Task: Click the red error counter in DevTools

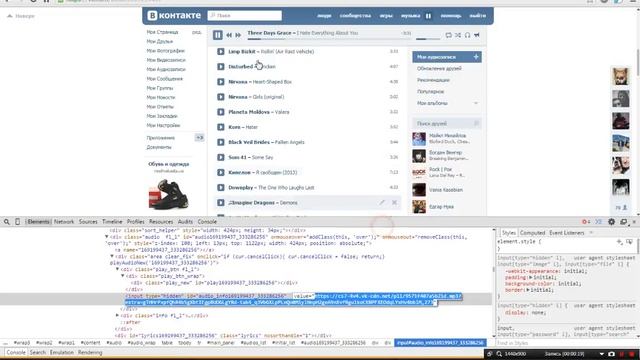Action: click(x=586, y=222)
